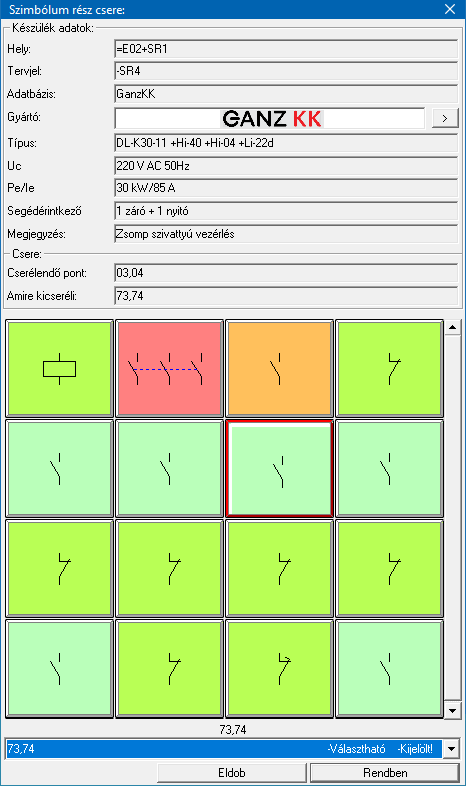Close the Szimbólum rész csere dialog
The image size is (466, 786).
450,10
